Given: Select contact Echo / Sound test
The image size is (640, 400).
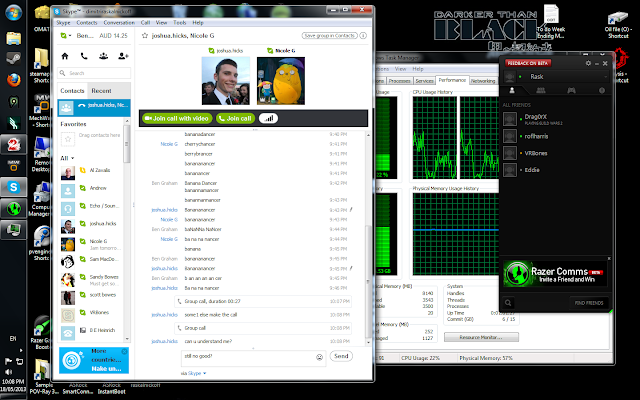Looking at the screenshot, I should click(x=91, y=209).
